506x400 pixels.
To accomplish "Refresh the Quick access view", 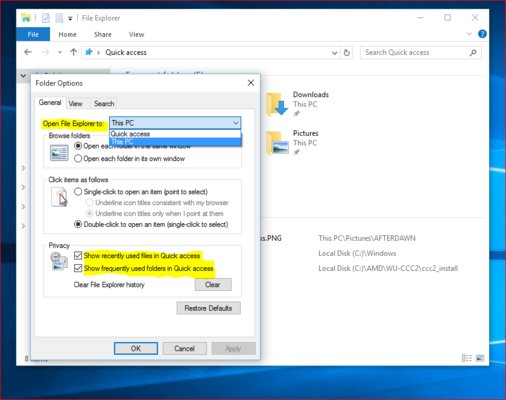I will point(347,53).
